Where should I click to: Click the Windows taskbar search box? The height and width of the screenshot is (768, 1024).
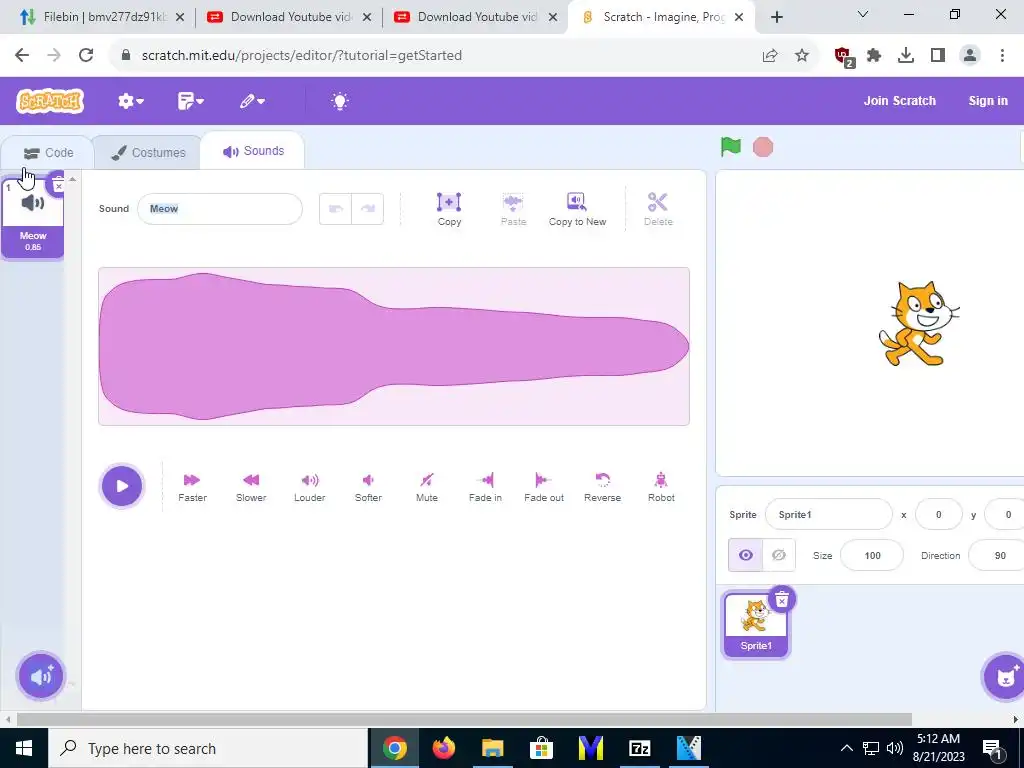click(x=208, y=748)
